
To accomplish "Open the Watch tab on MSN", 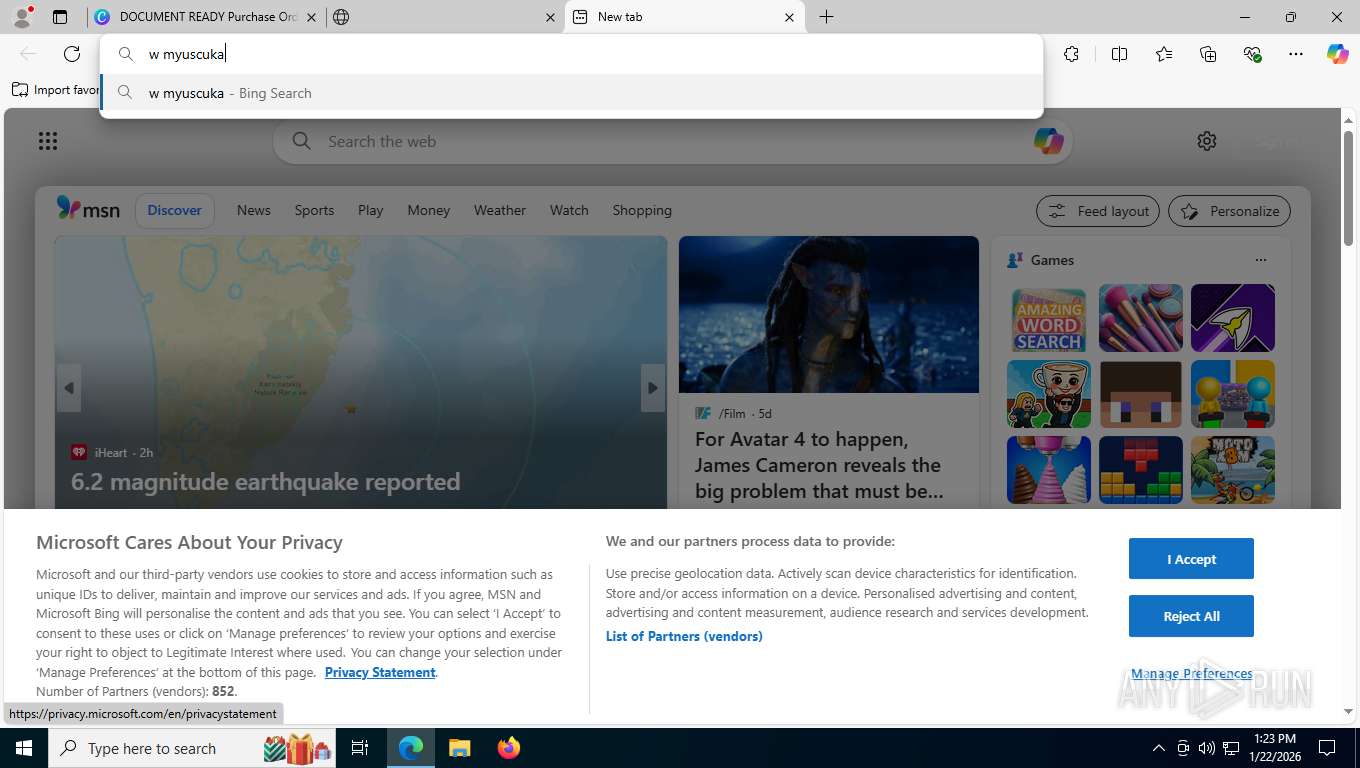I will 569,210.
